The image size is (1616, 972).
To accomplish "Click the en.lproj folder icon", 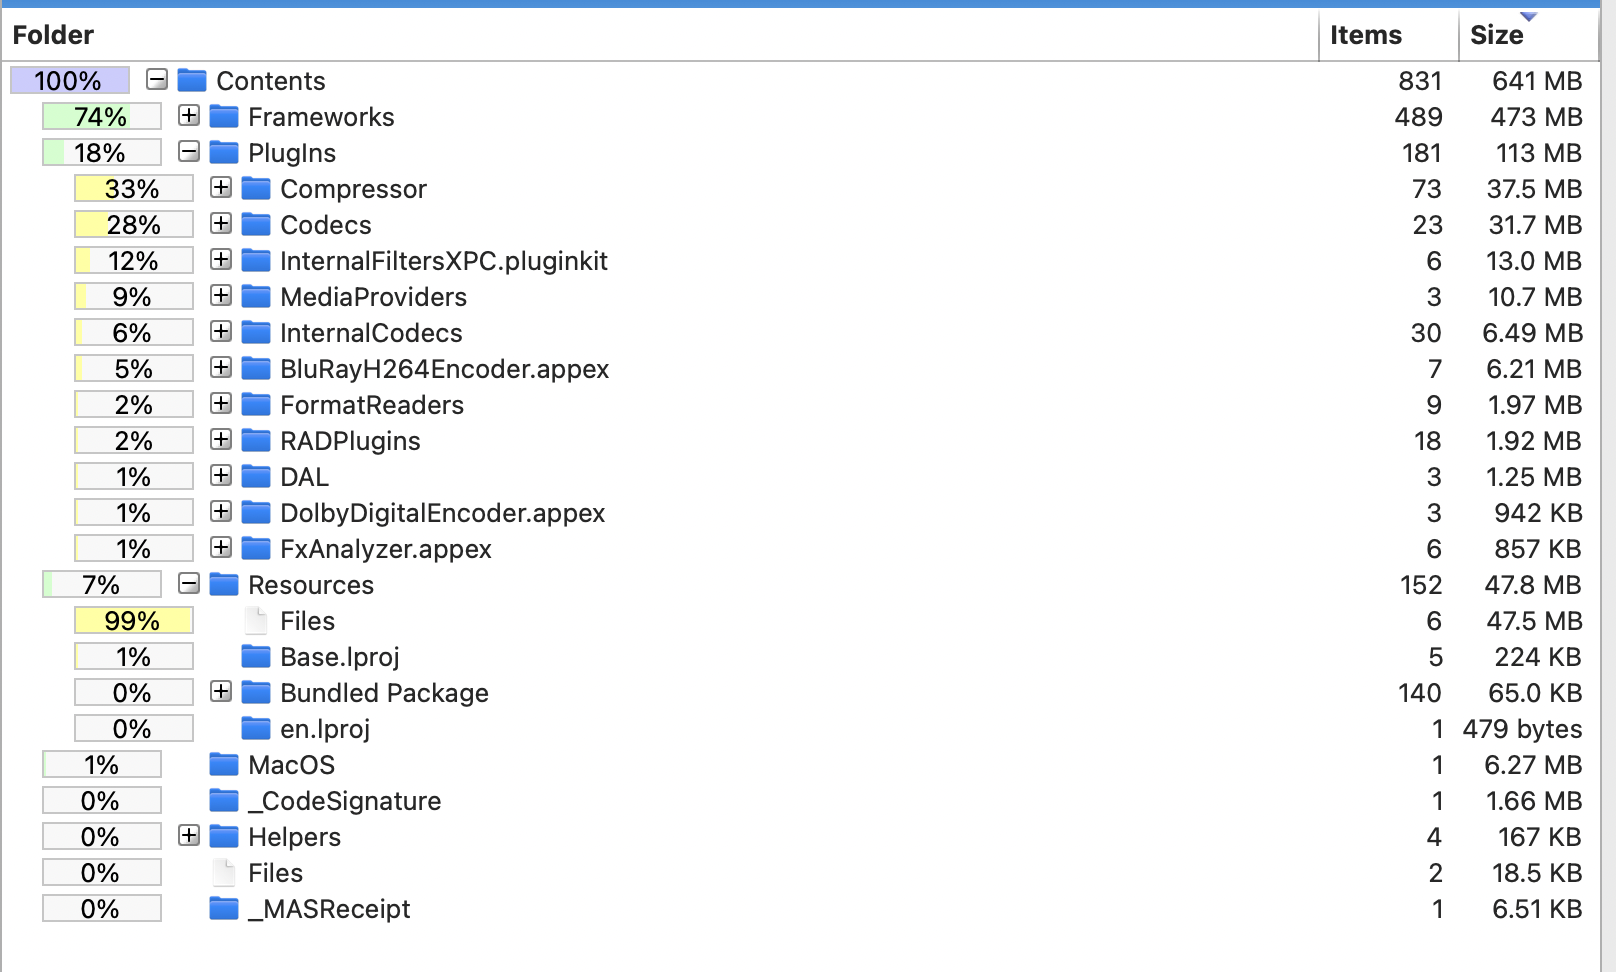I will 256,729.
